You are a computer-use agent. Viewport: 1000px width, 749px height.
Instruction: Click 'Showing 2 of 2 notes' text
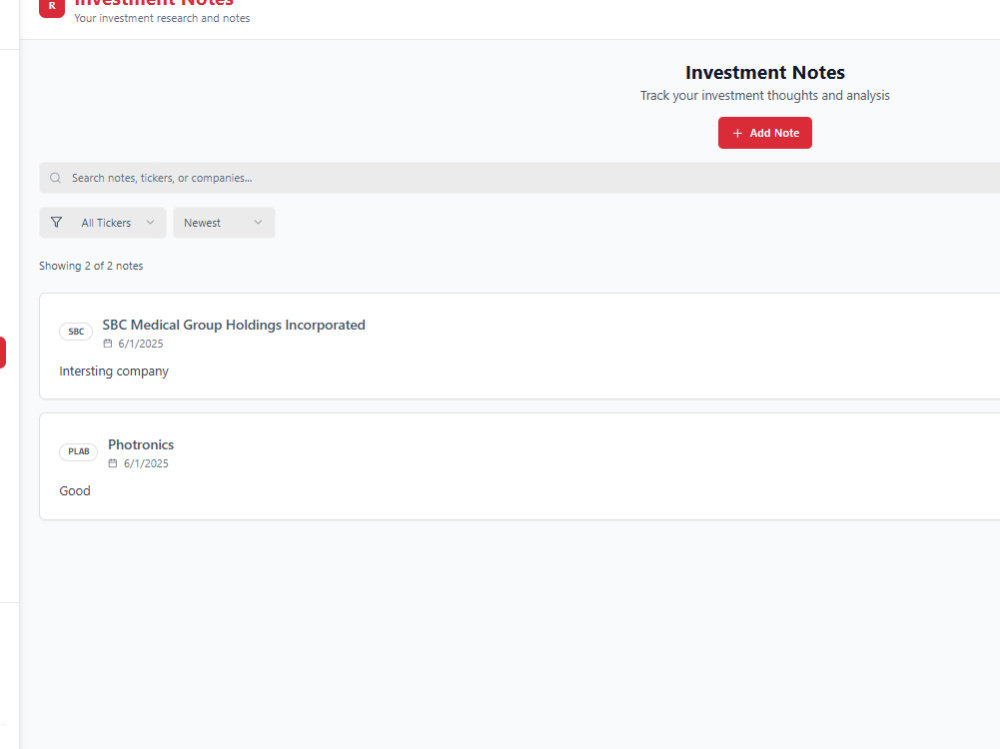91,266
